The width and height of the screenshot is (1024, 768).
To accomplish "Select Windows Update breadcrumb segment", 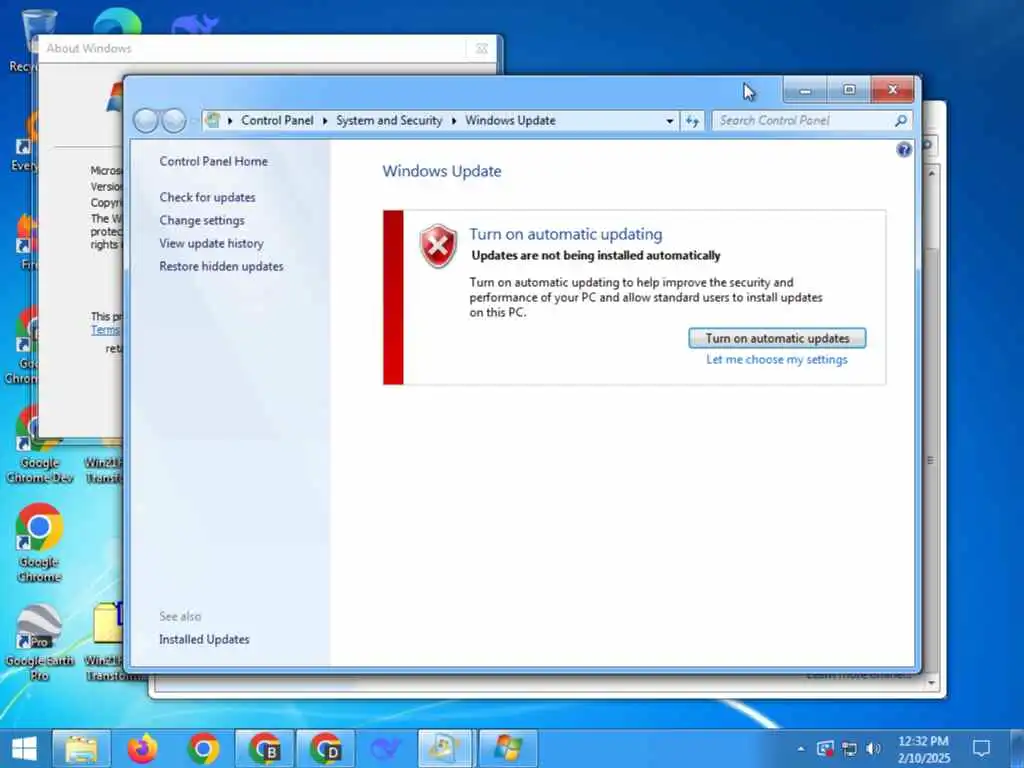I will [510, 120].
